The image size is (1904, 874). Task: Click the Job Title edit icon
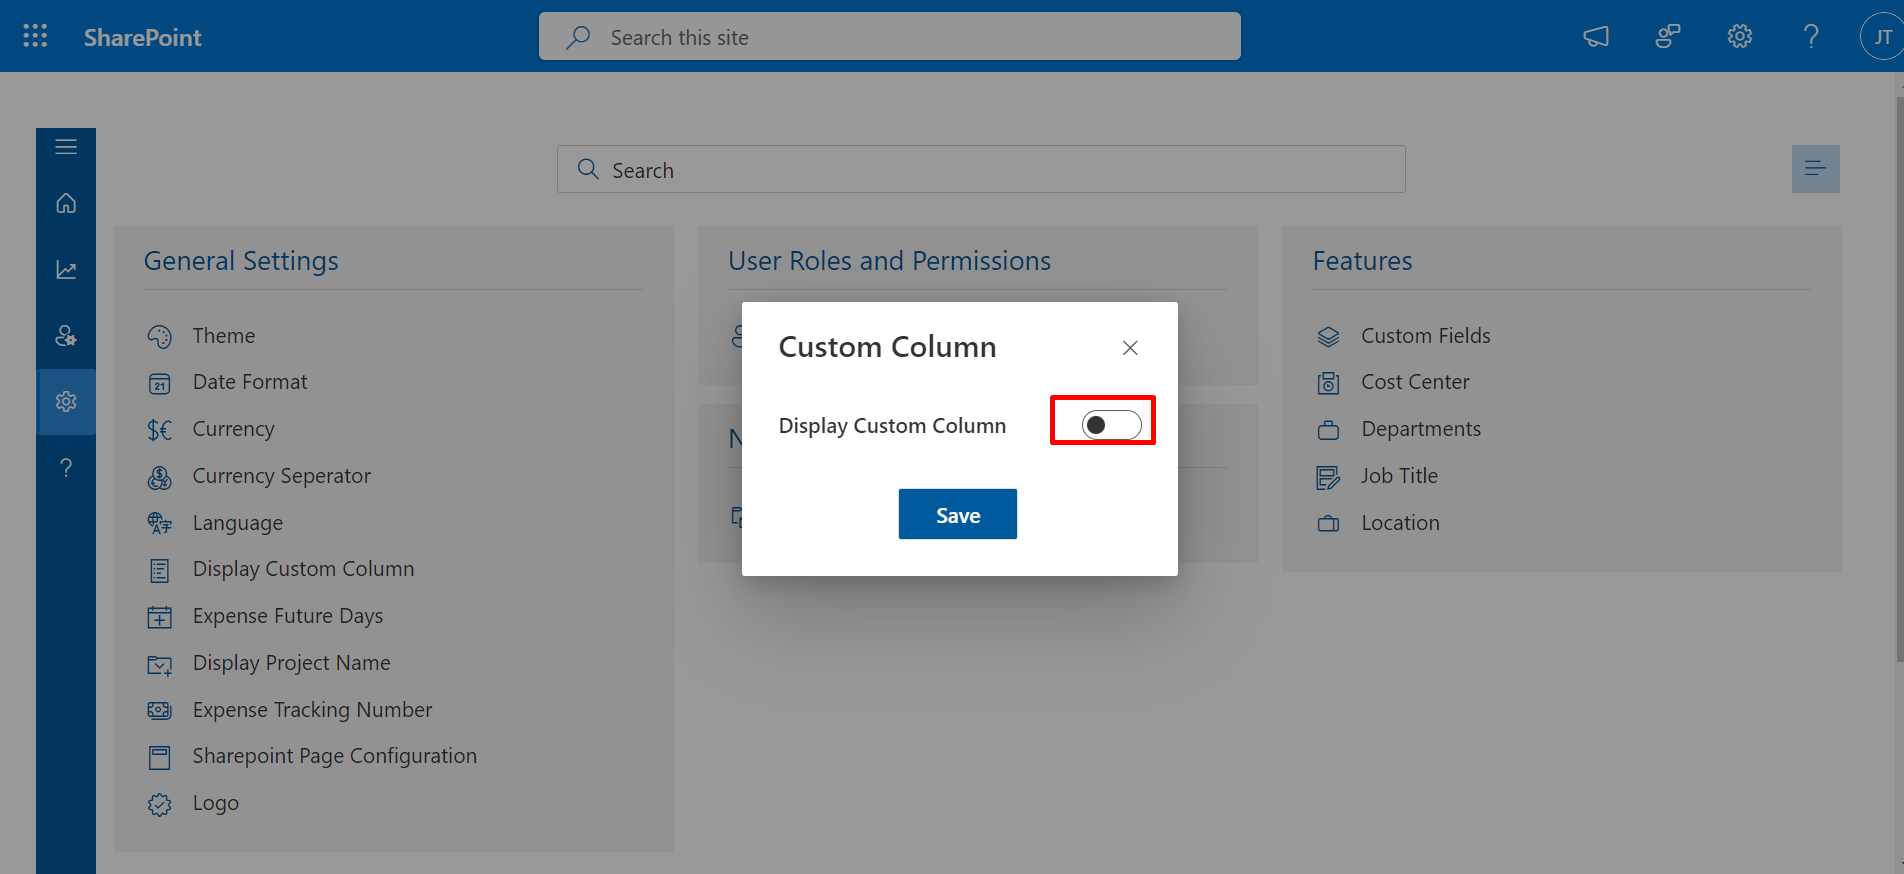coord(1328,478)
